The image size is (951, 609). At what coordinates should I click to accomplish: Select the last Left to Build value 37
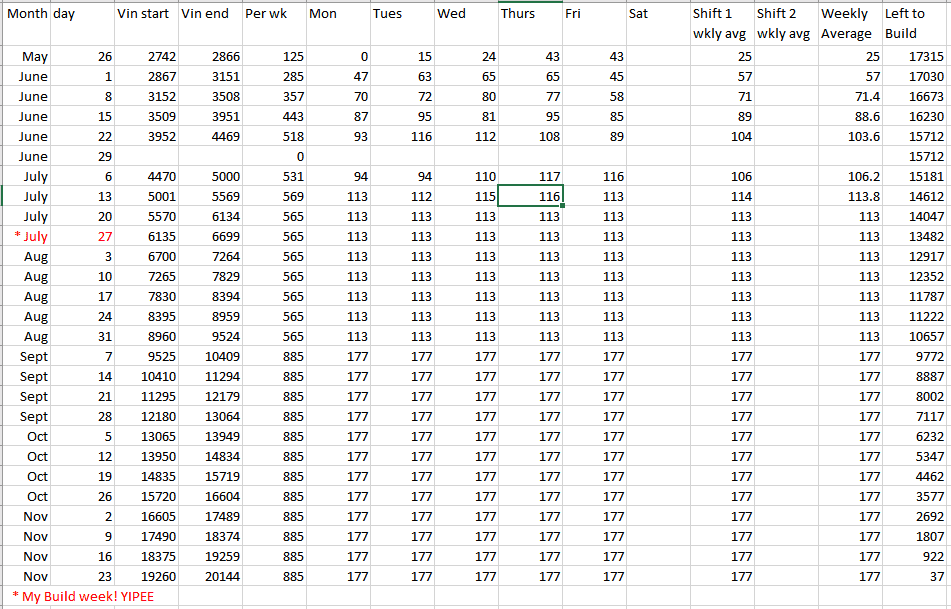click(x=914, y=577)
